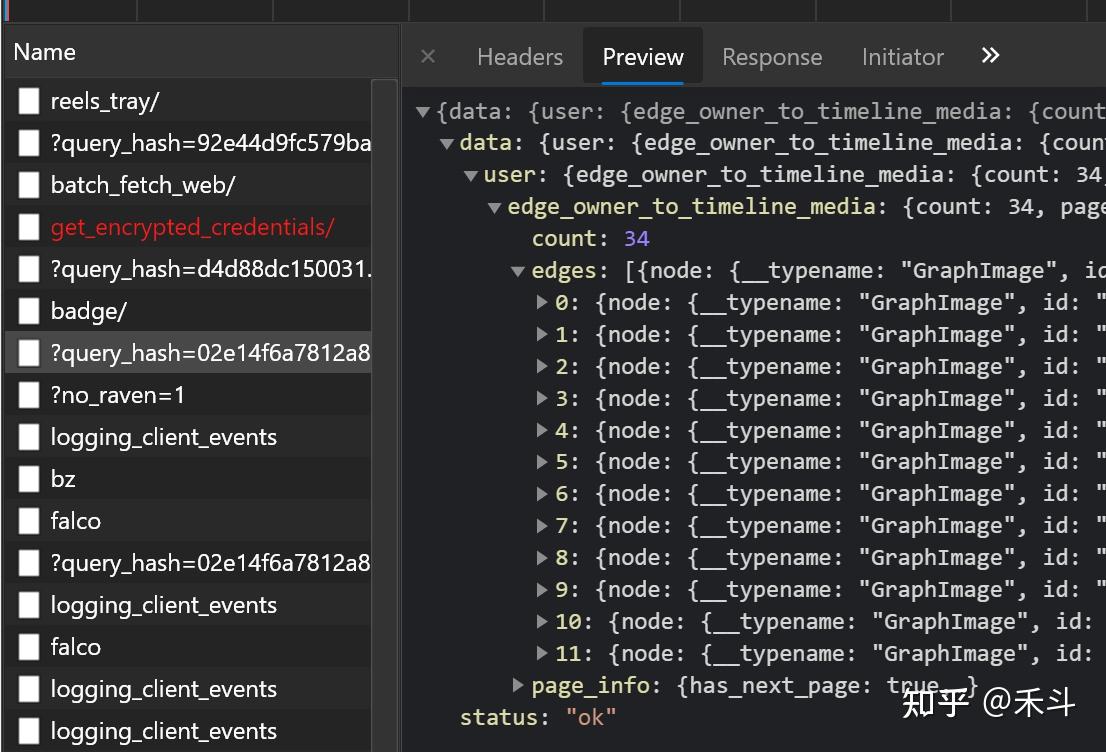The height and width of the screenshot is (752, 1106).
Task: Select the batch_fetch_web/ request
Action: 188,185
